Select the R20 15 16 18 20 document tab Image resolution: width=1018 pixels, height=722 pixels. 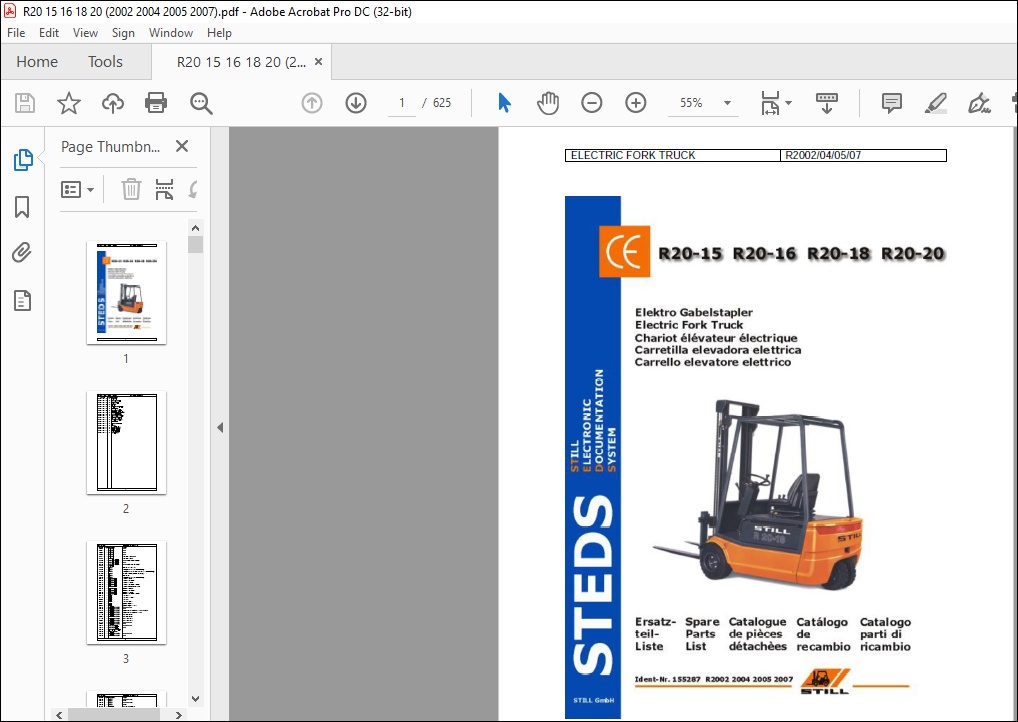[x=241, y=62]
